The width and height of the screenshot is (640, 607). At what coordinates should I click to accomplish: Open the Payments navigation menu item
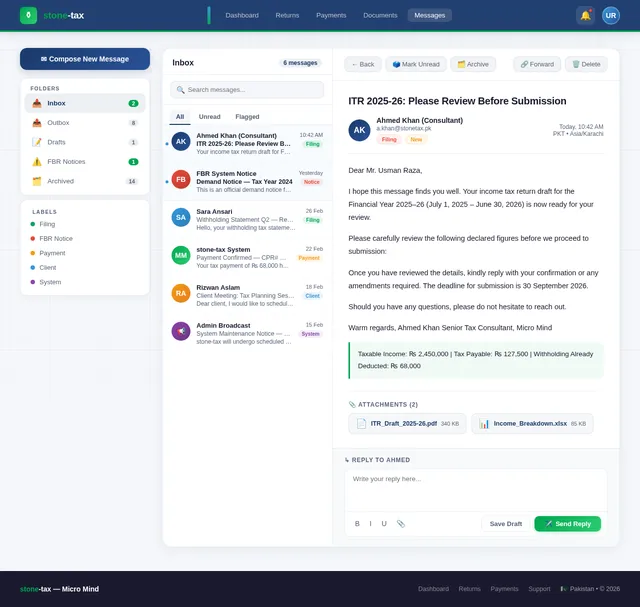point(331,15)
